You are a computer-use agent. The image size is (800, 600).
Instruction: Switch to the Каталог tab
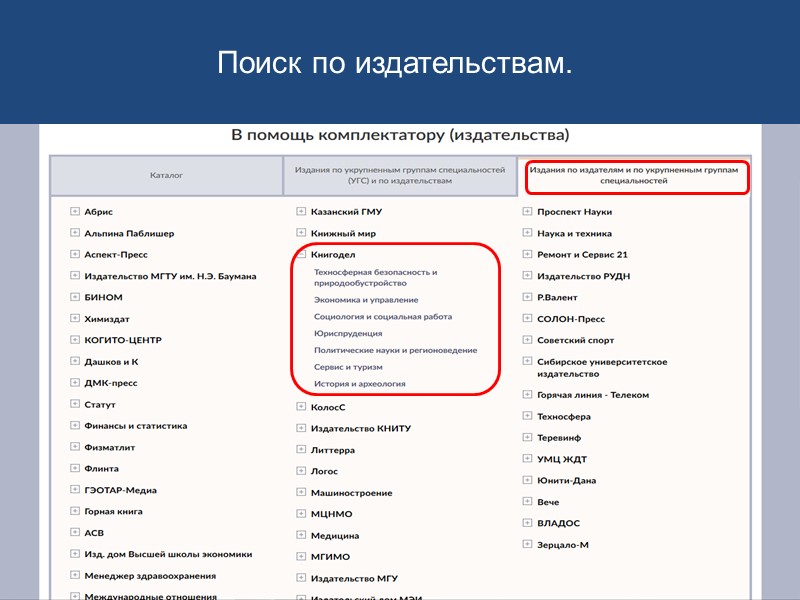(166, 175)
